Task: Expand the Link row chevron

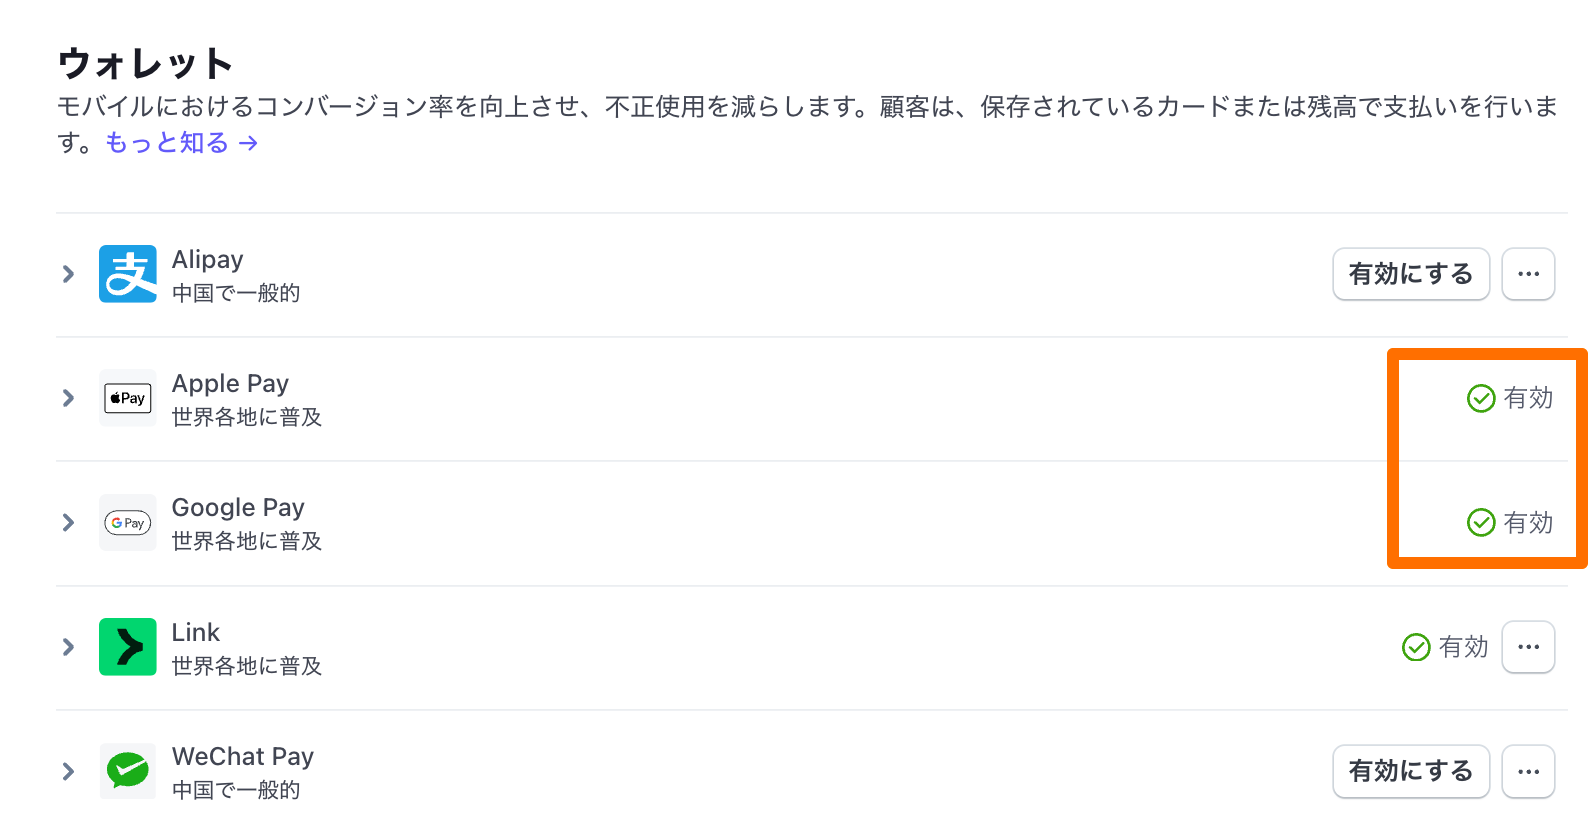Action: pos(68,647)
